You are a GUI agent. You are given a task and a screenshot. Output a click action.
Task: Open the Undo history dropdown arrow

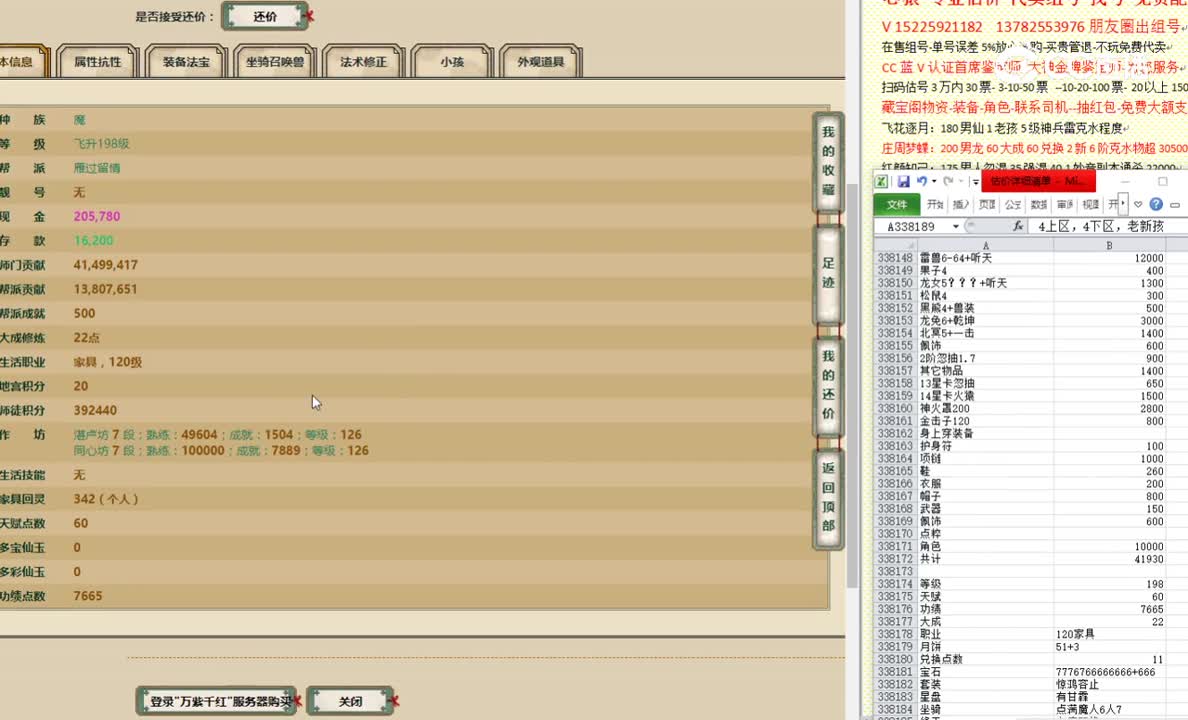933,181
